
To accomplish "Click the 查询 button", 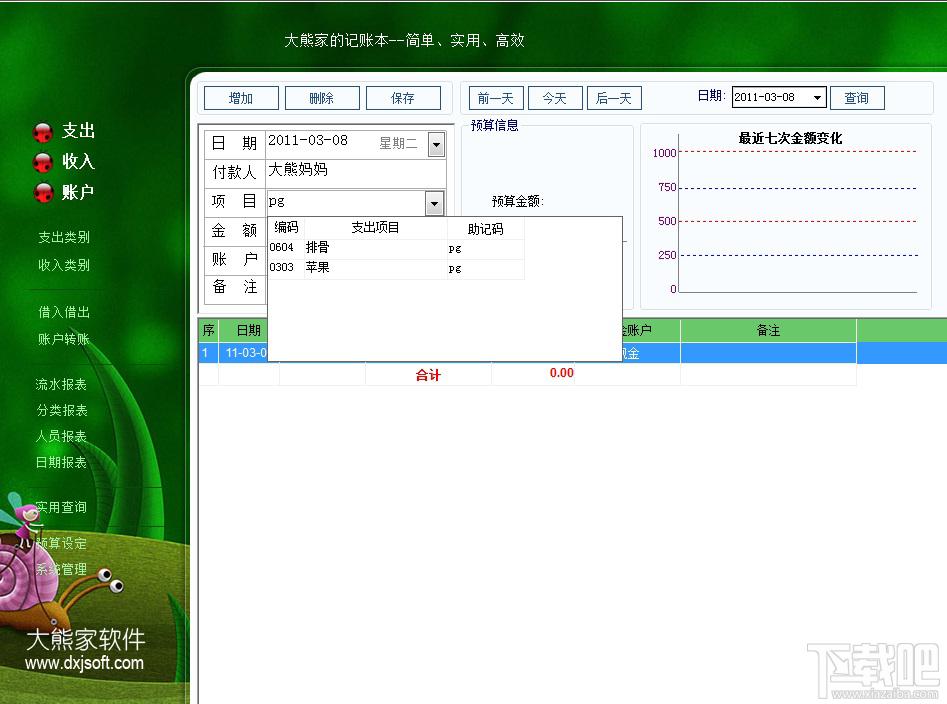I will [x=857, y=98].
